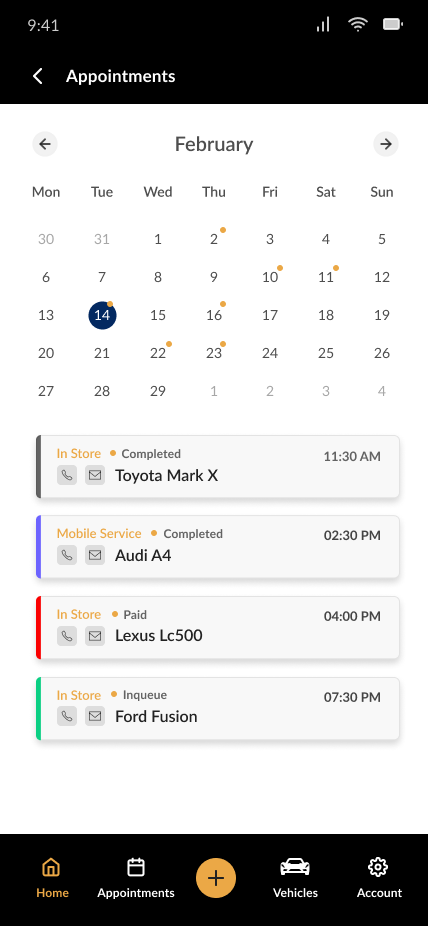
Task: Tap phone icon on Ford Fusion card
Action: point(67,716)
